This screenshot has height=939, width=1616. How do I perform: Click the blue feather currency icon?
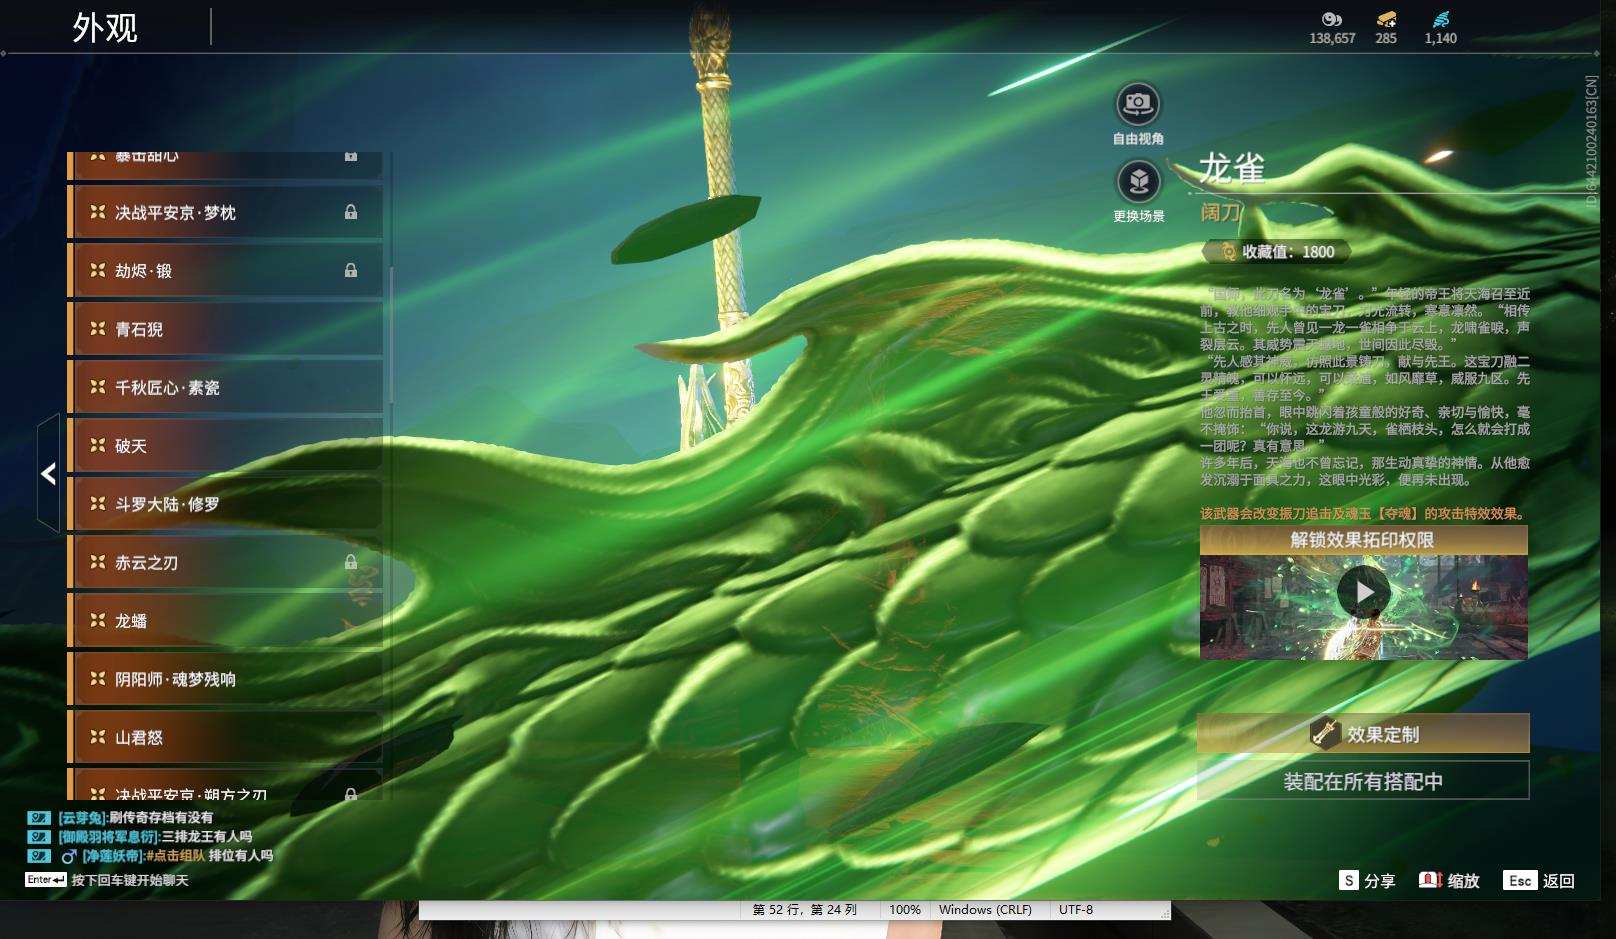click(1440, 19)
